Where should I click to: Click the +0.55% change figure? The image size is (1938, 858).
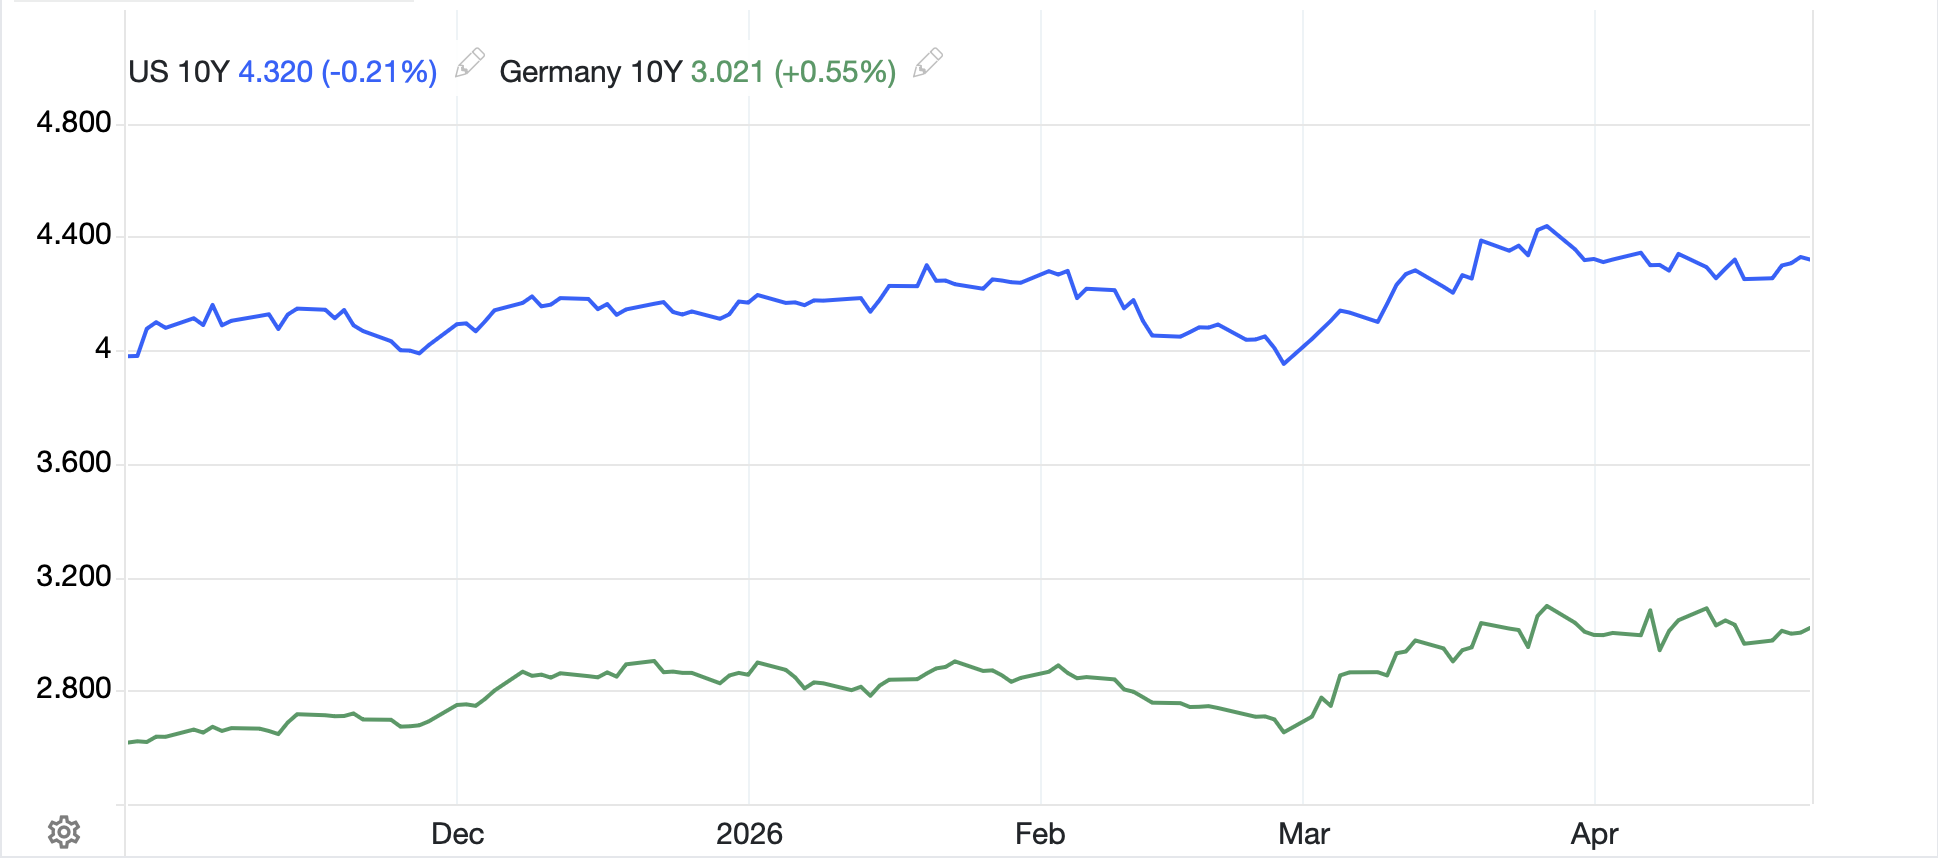pyautogui.click(x=835, y=72)
